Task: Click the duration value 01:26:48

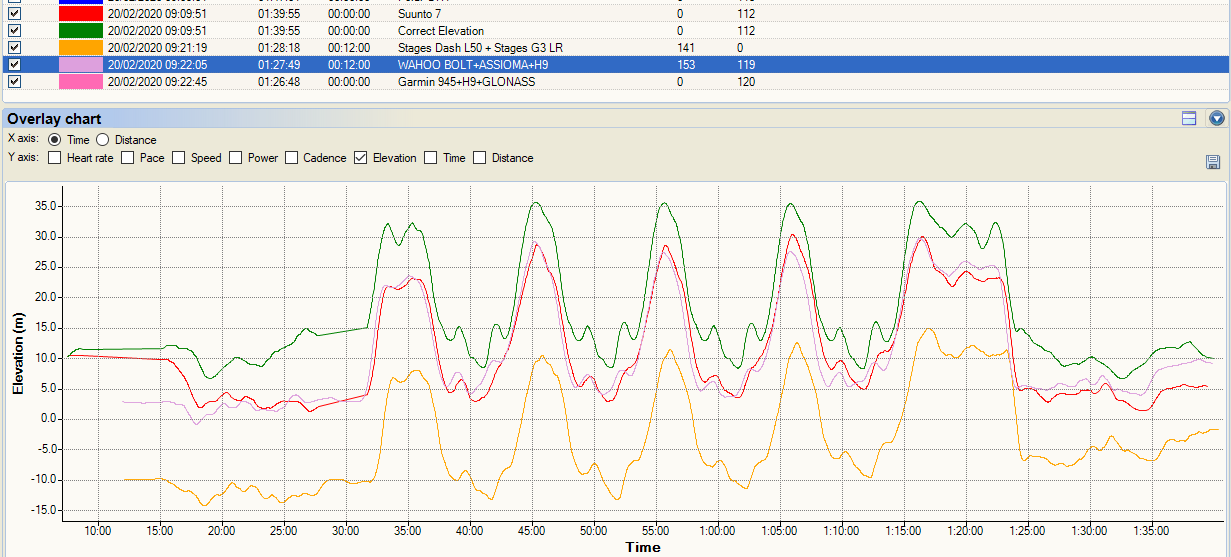Action: point(278,81)
